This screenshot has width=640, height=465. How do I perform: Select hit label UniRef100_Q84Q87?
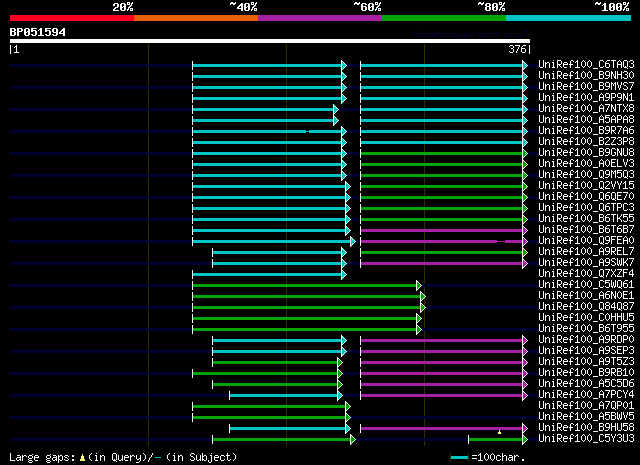pos(586,307)
